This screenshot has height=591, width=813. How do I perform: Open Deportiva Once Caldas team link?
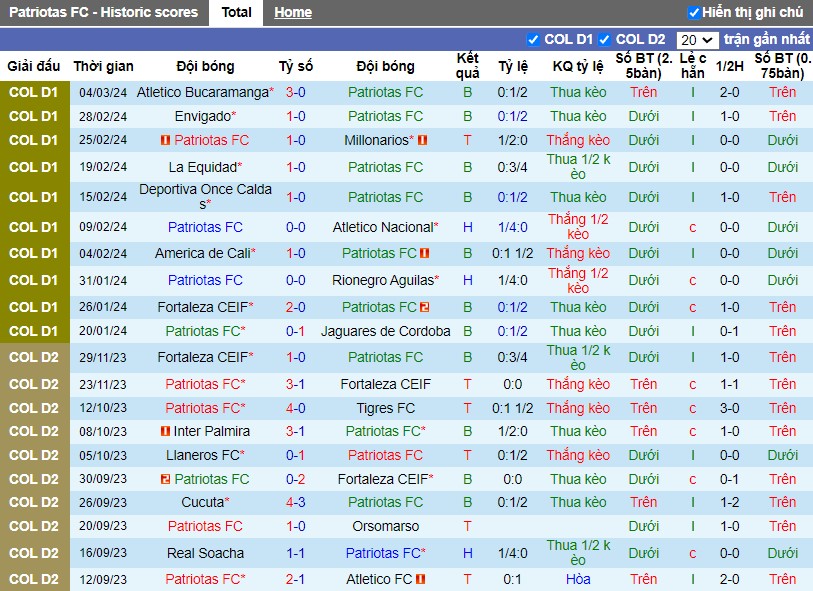tap(205, 197)
